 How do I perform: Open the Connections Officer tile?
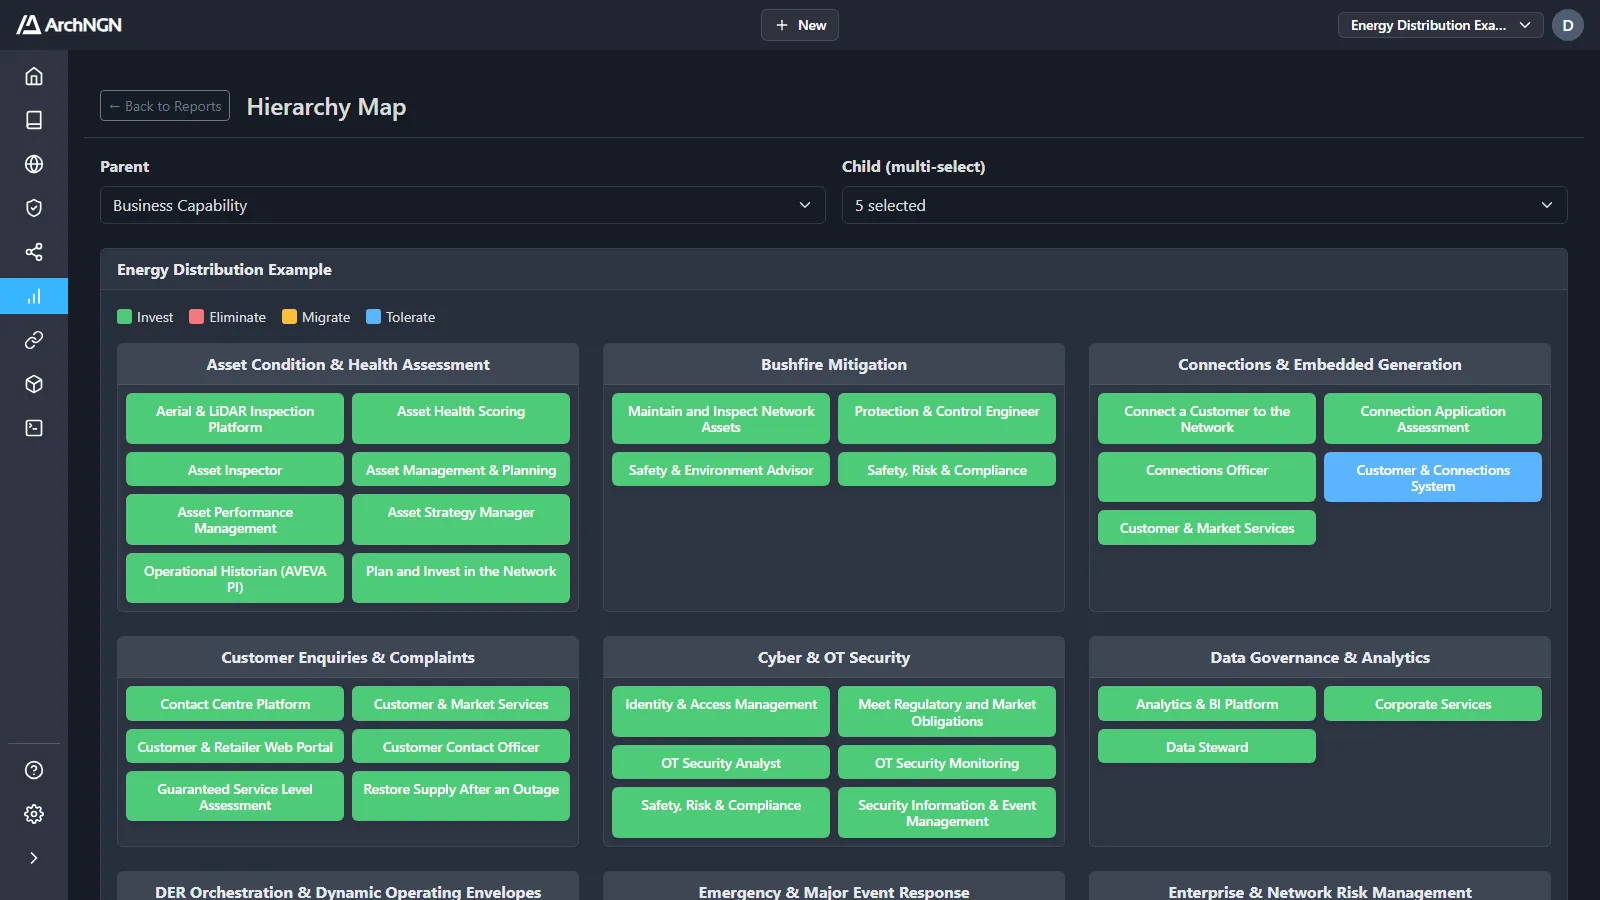click(1207, 478)
